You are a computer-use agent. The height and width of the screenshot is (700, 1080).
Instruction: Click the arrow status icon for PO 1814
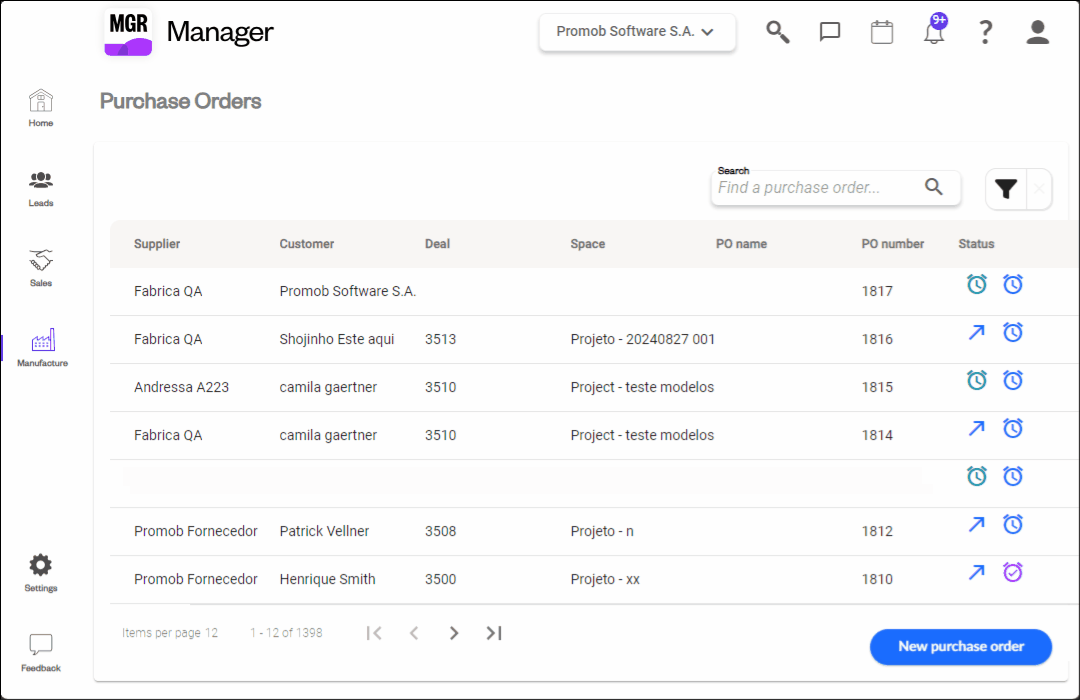click(977, 428)
